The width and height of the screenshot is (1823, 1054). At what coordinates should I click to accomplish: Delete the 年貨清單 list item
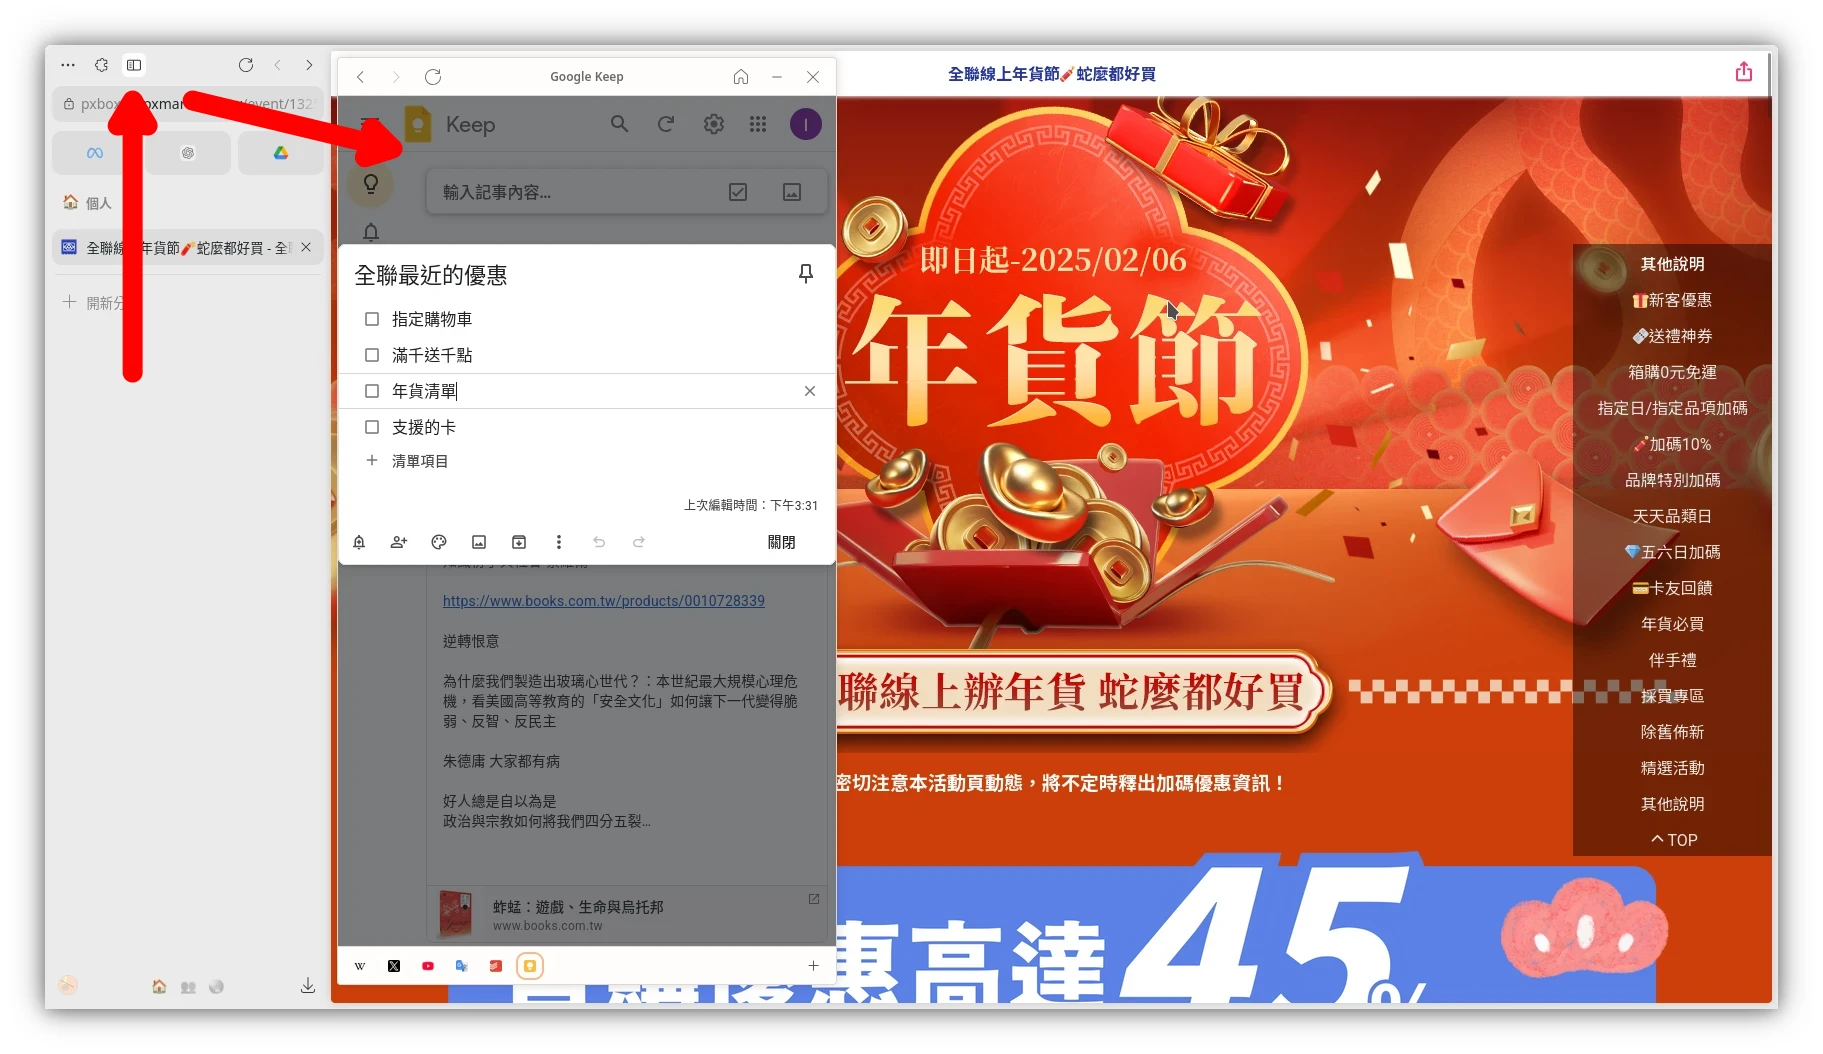[810, 391]
